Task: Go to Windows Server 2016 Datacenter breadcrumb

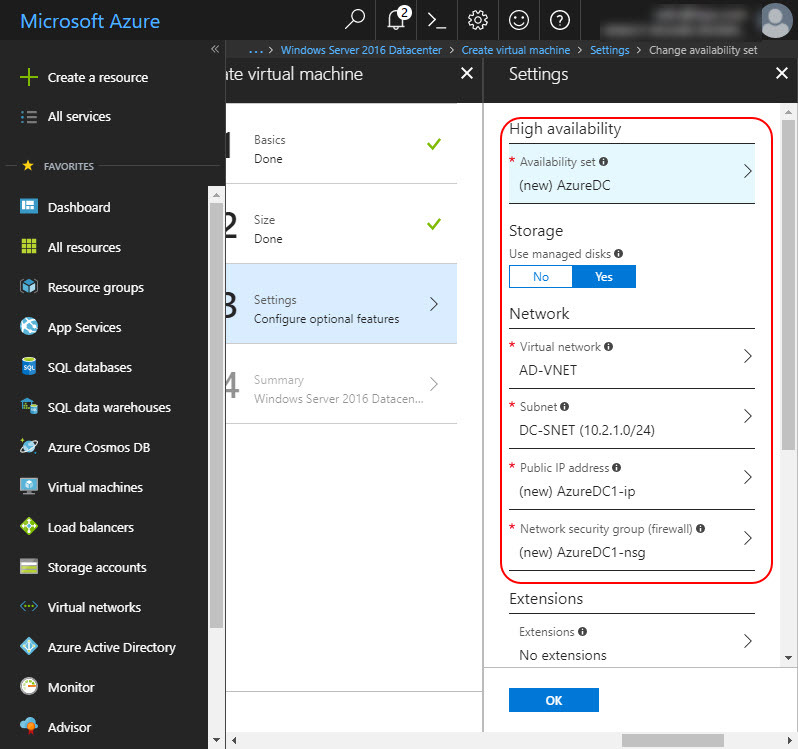Action: point(361,50)
